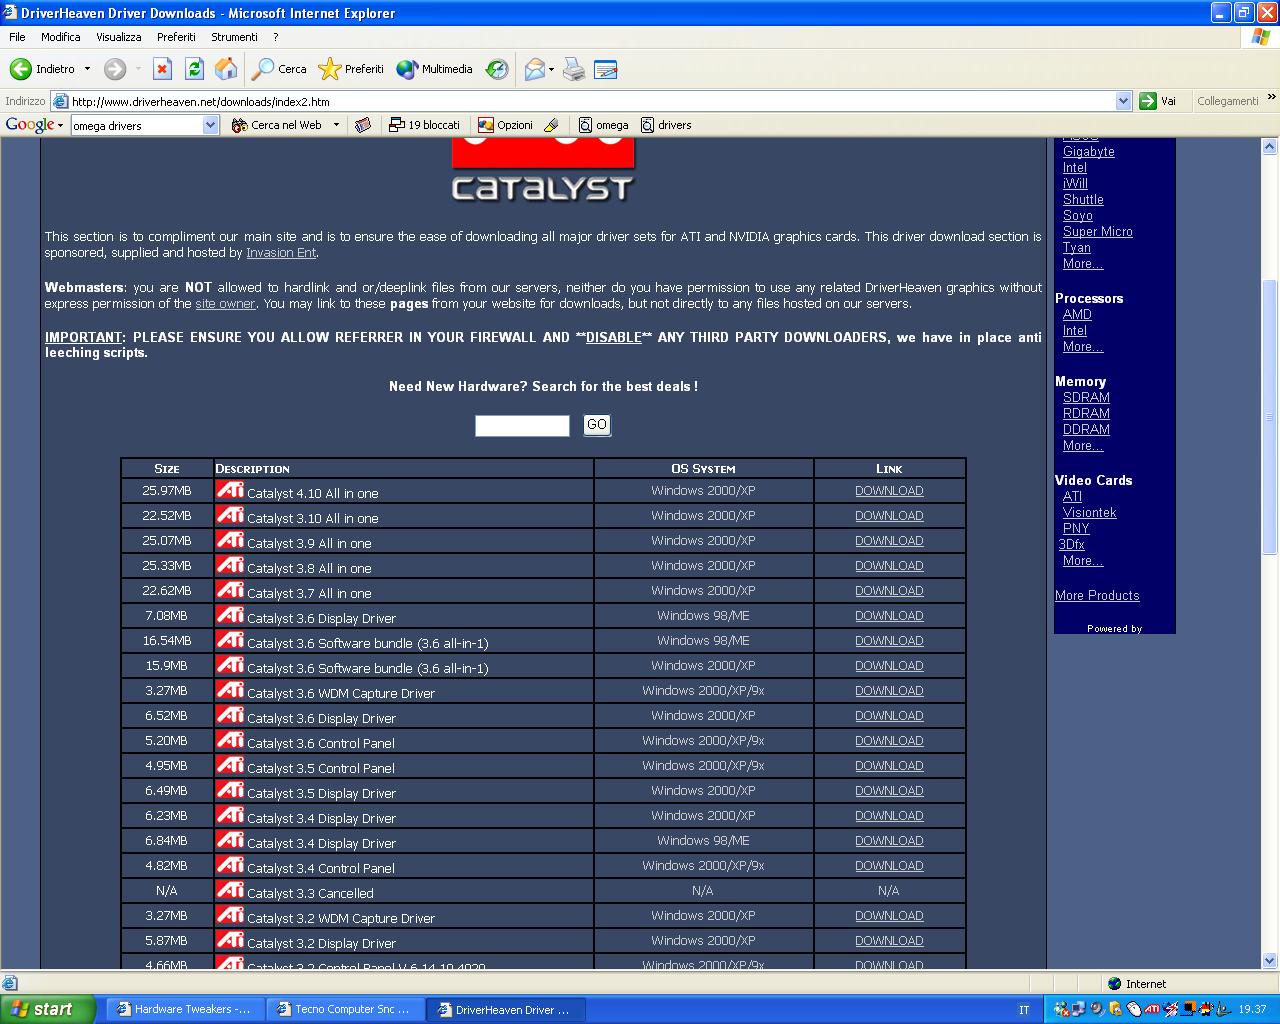Viewport: 1280px width, 1024px height.
Task: Find the word drivers on the page
Action: (666, 125)
